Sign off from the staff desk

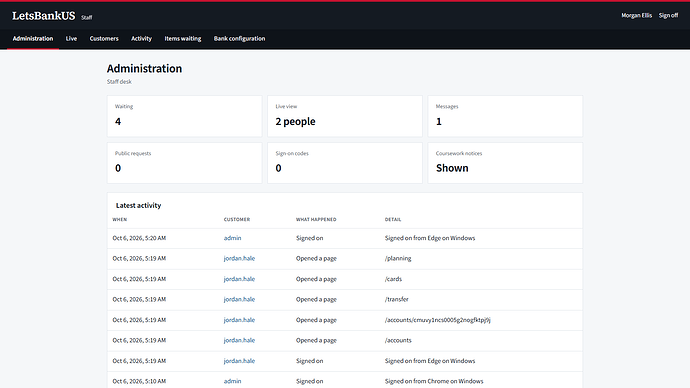coord(668,15)
